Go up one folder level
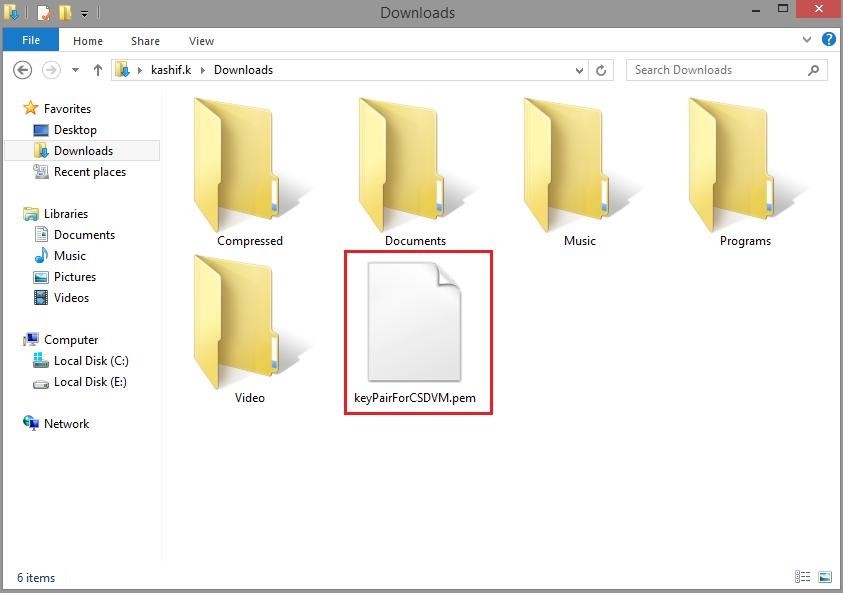The height and width of the screenshot is (593, 843). (98, 70)
